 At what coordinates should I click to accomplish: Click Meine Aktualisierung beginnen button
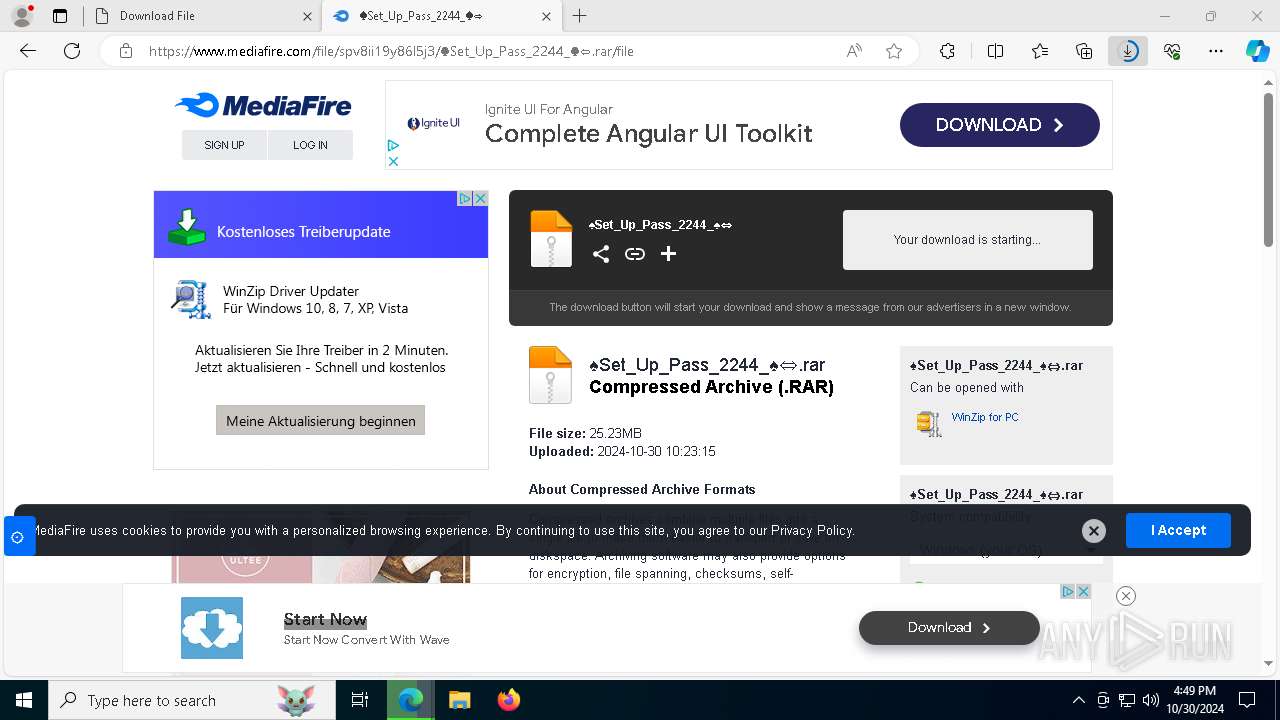pyautogui.click(x=320, y=420)
